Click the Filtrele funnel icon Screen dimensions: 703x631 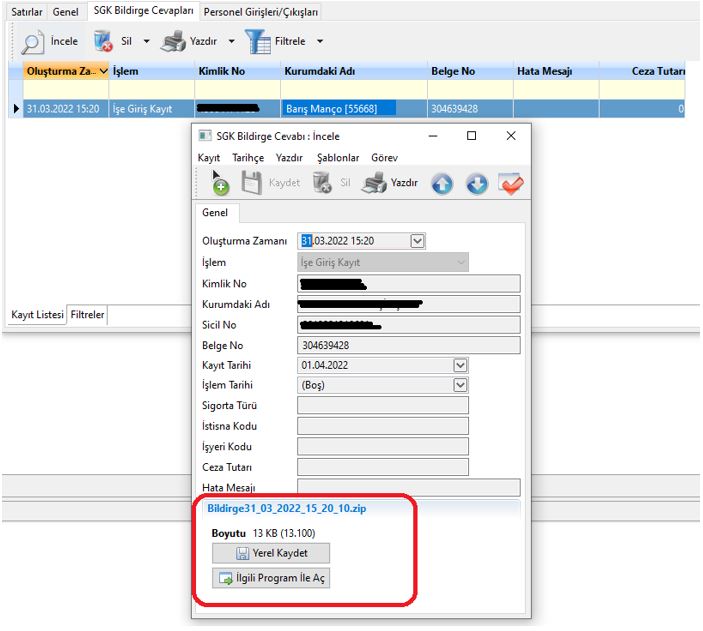pyautogui.click(x=258, y=42)
